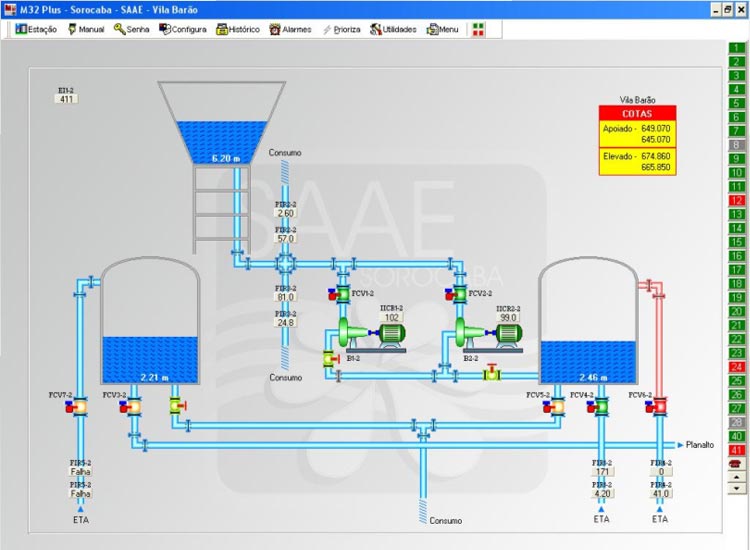Select the FCV5-2 valve
The height and width of the screenshot is (550, 750).
point(554,407)
